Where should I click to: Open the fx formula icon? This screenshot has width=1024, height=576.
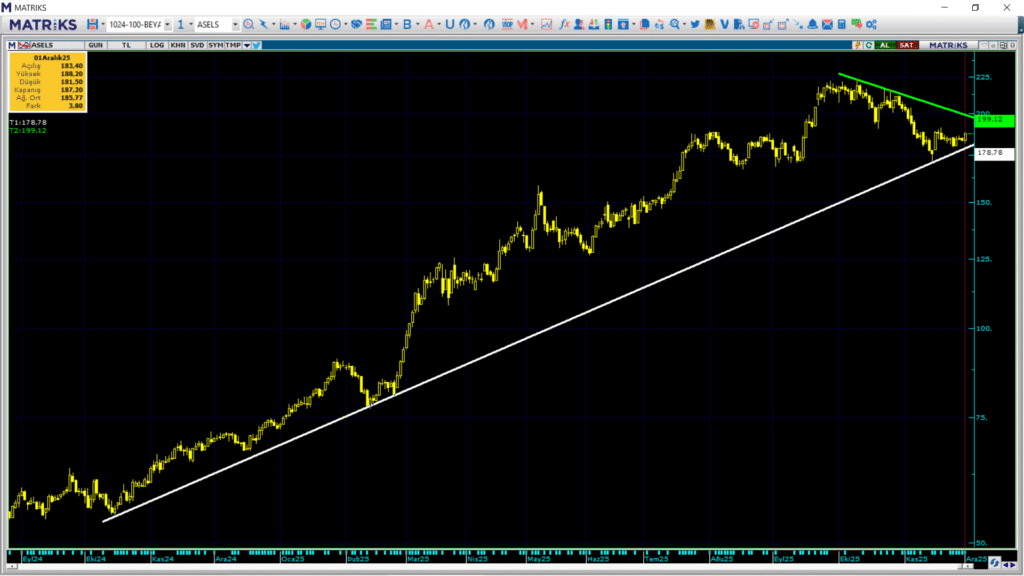tap(565, 24)
